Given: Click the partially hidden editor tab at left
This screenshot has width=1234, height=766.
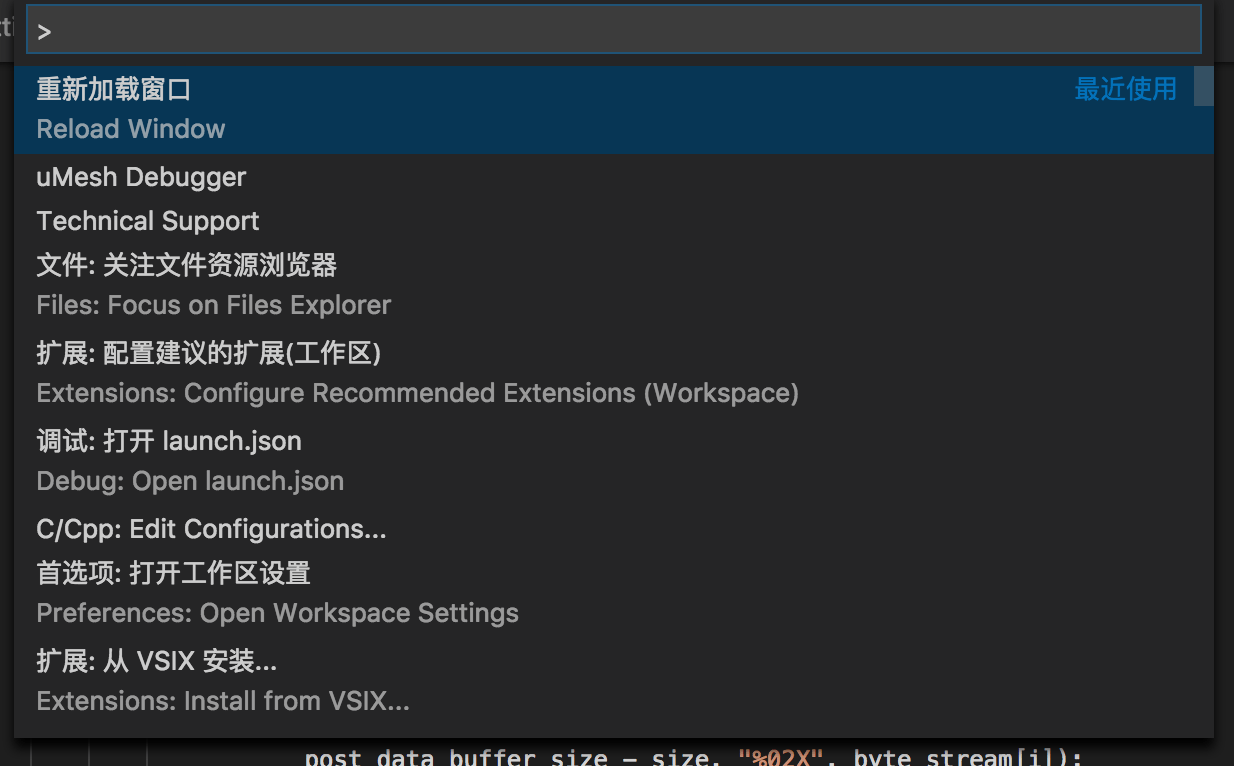Looking at the screenshot, I should [6, 27].
